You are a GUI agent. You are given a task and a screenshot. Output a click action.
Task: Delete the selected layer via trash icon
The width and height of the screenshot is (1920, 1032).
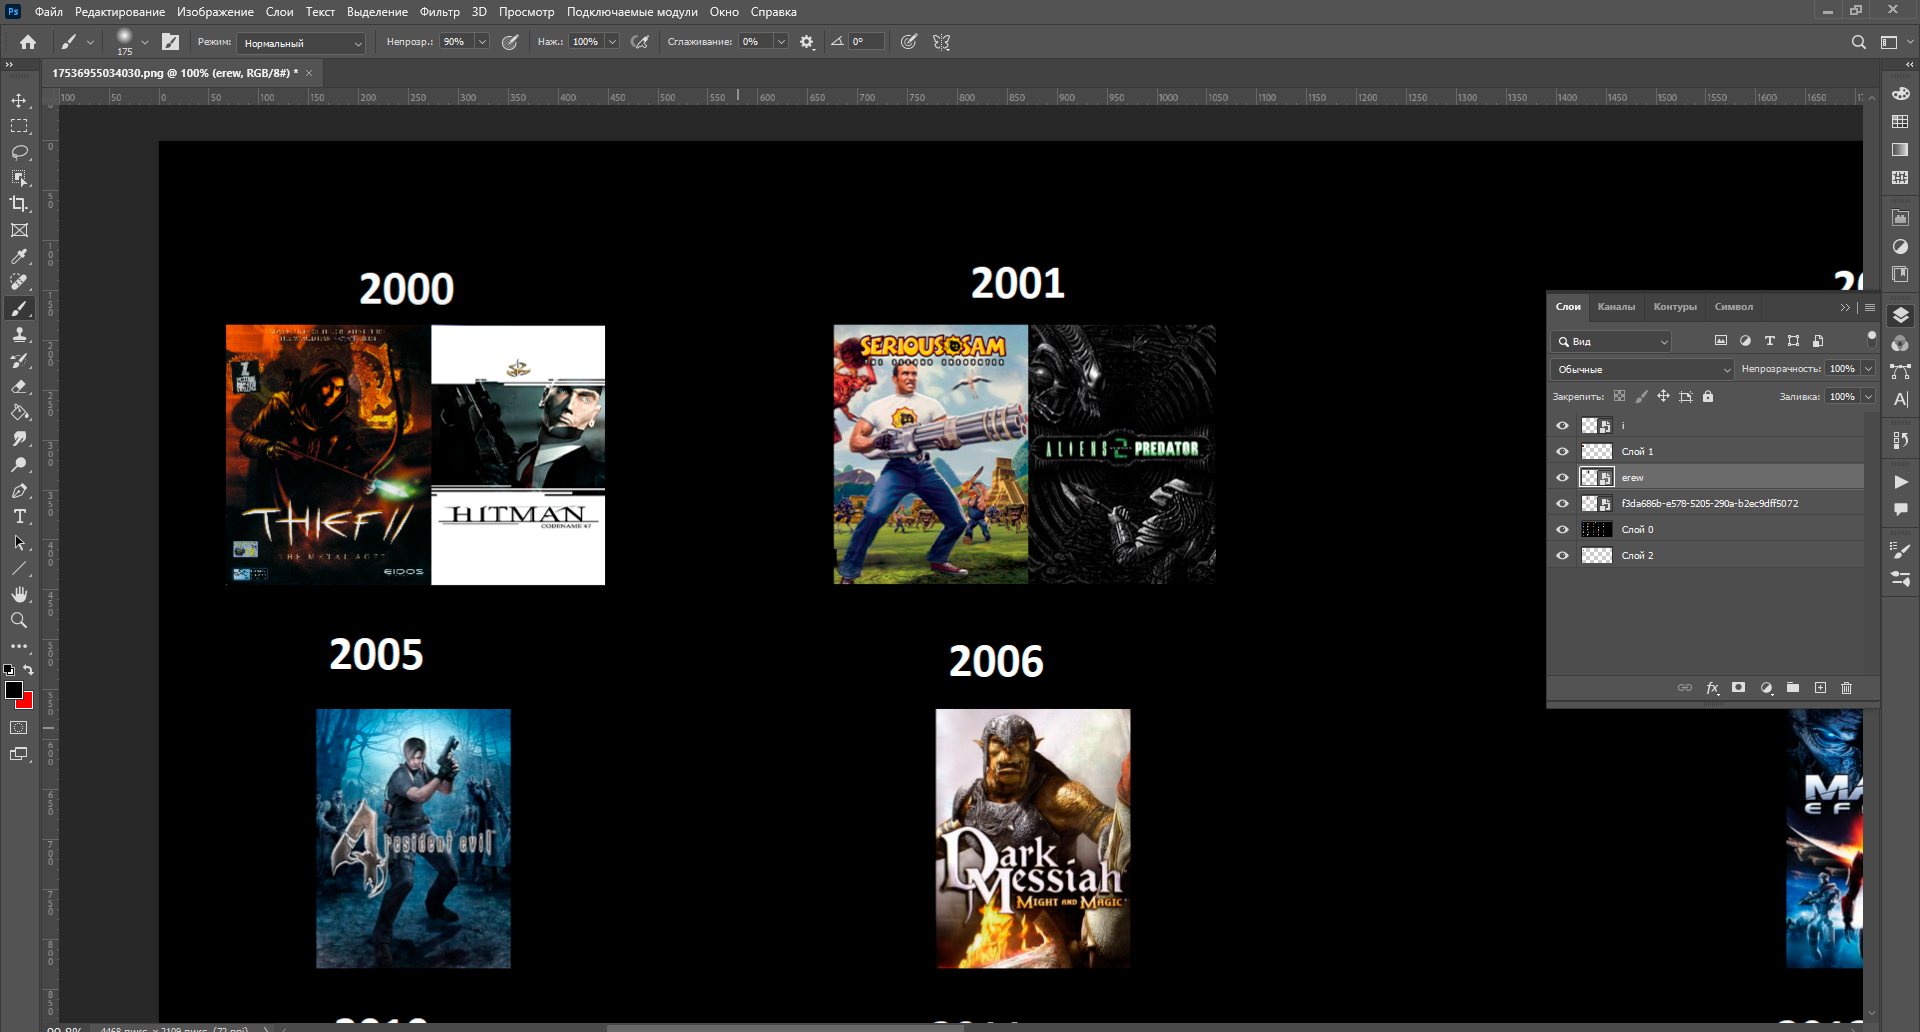point(1847,688)
